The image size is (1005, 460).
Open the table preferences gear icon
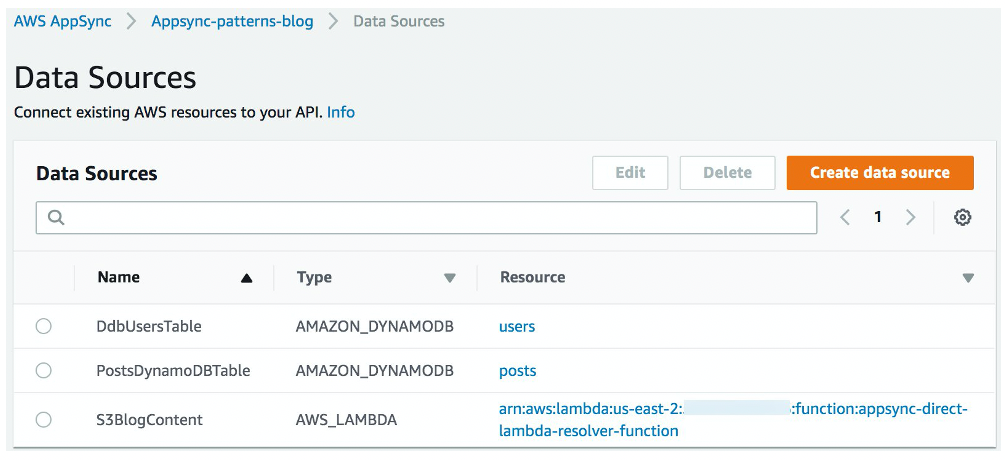click(x=962, y=217)
